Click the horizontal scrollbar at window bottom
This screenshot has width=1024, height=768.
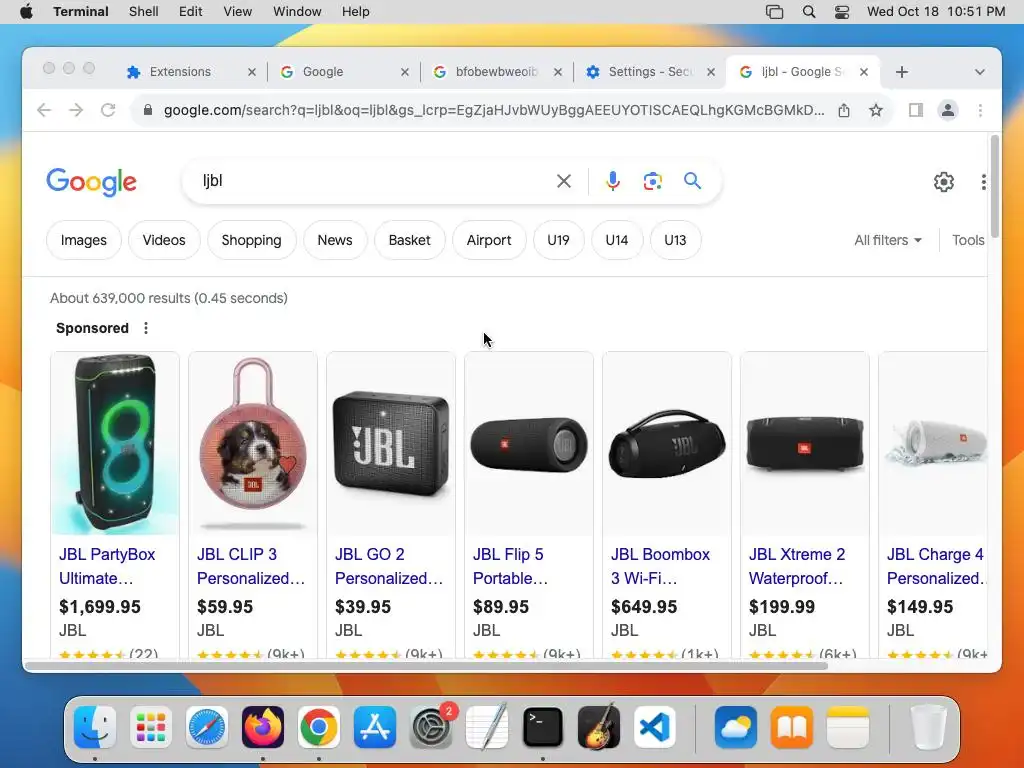[426, 666]
